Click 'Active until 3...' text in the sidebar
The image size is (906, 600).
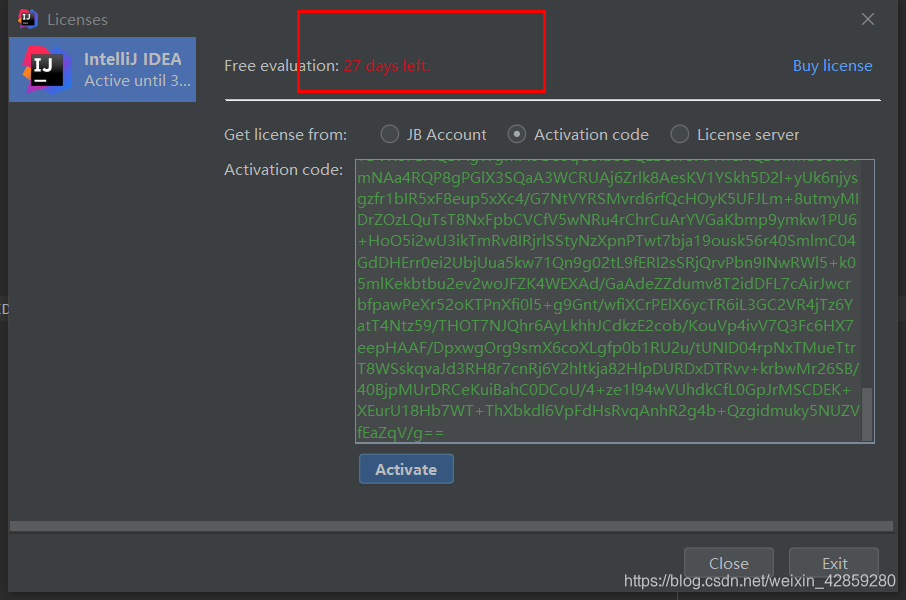(137, 81)
